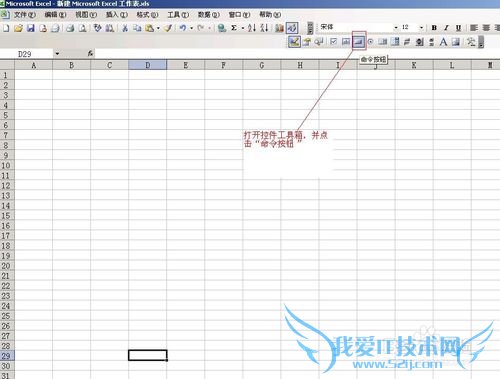Save the workbook using the floppy icon

(x=31, y=28)
